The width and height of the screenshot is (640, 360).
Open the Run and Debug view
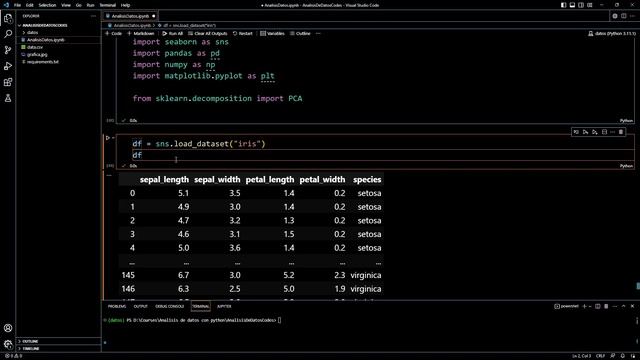pyautogui.click(x=8, y=66)
